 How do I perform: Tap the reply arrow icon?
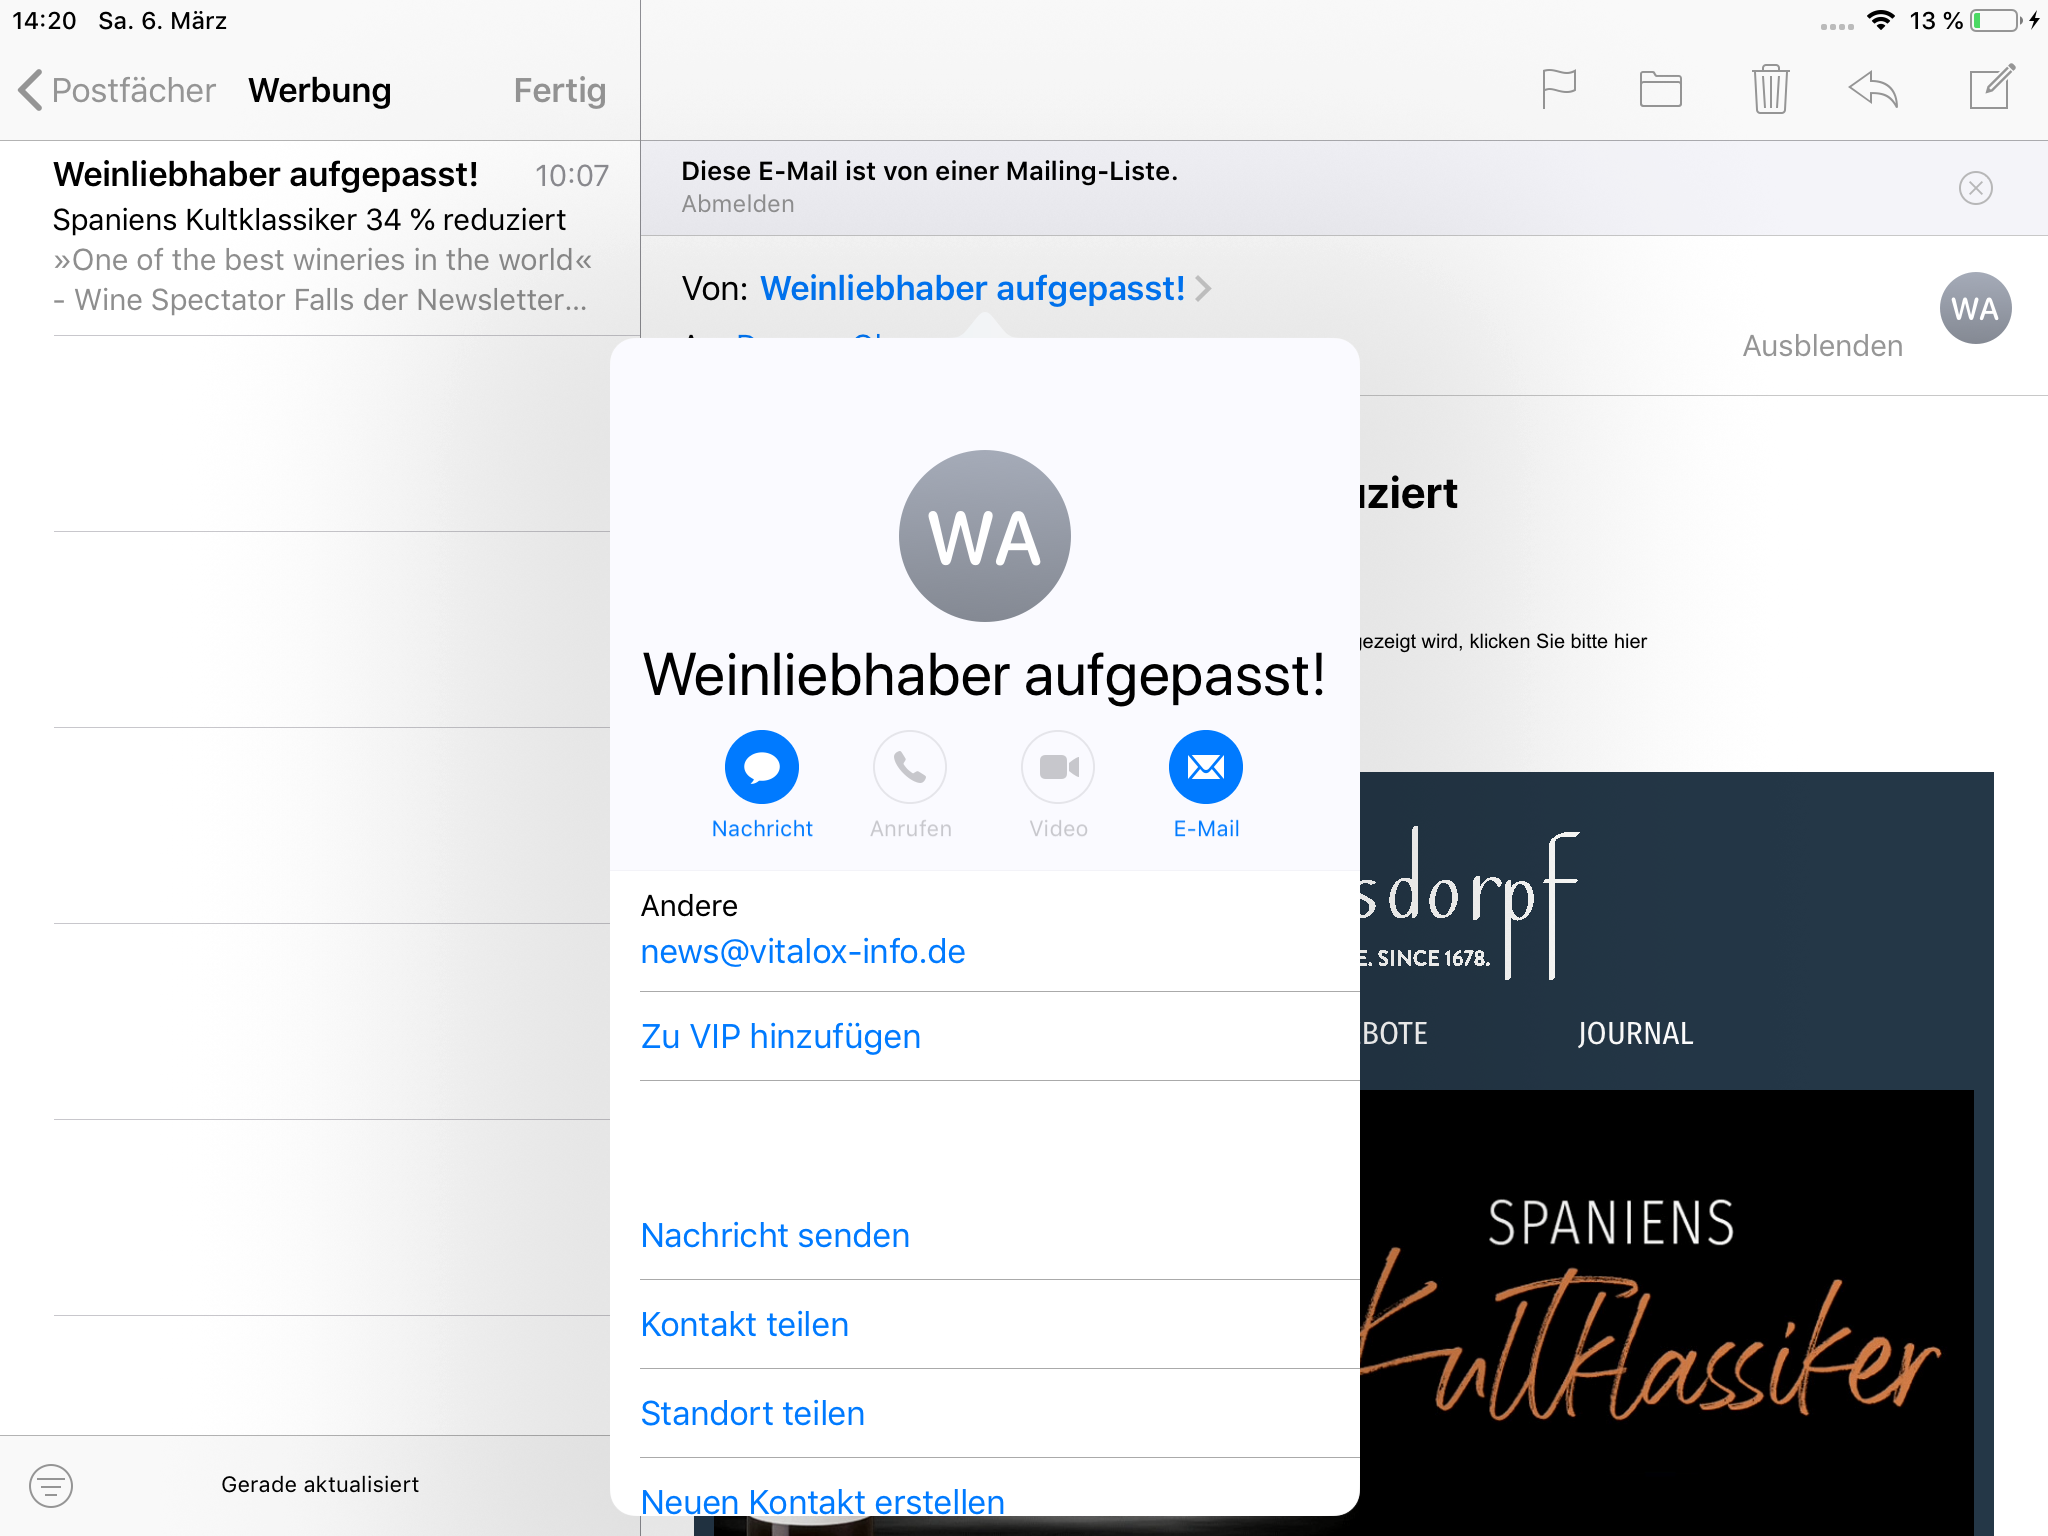(x=1873, y=89)
